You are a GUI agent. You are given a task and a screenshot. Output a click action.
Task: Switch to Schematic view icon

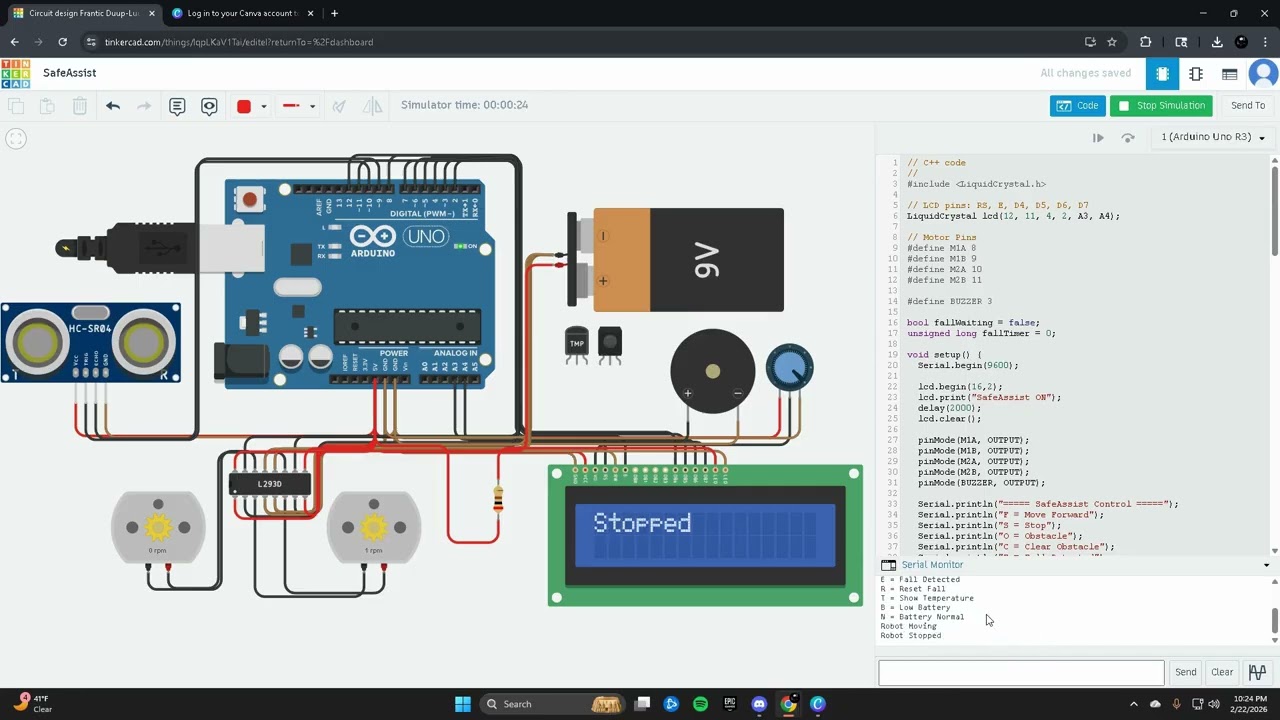(x=1196, y=74)
